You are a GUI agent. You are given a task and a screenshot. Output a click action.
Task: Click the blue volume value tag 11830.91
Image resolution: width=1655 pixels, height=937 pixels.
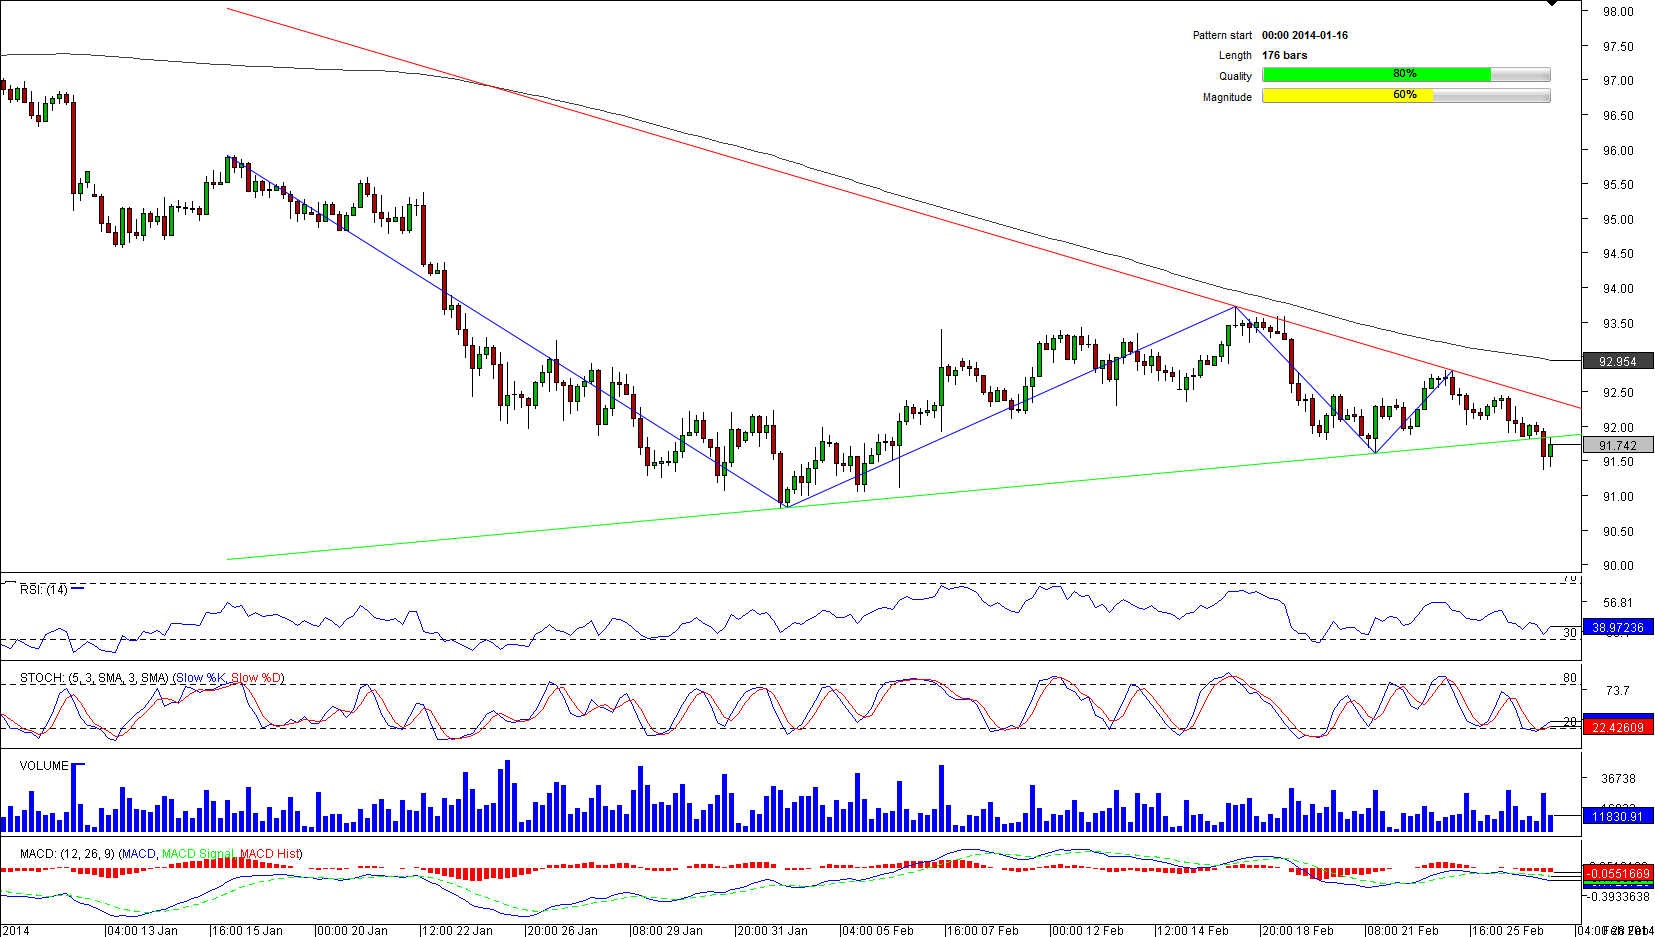[x=1617, y=817]
